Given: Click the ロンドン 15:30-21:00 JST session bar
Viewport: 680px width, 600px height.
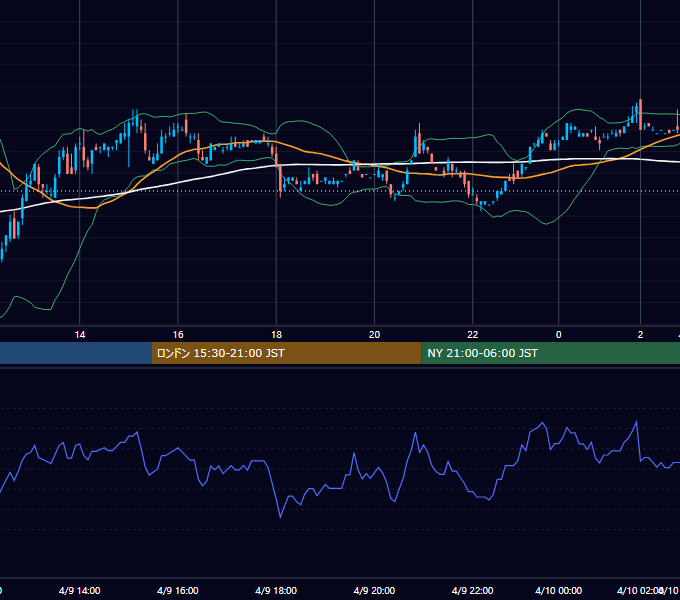Looking at the screenshot, I should 286,353.
